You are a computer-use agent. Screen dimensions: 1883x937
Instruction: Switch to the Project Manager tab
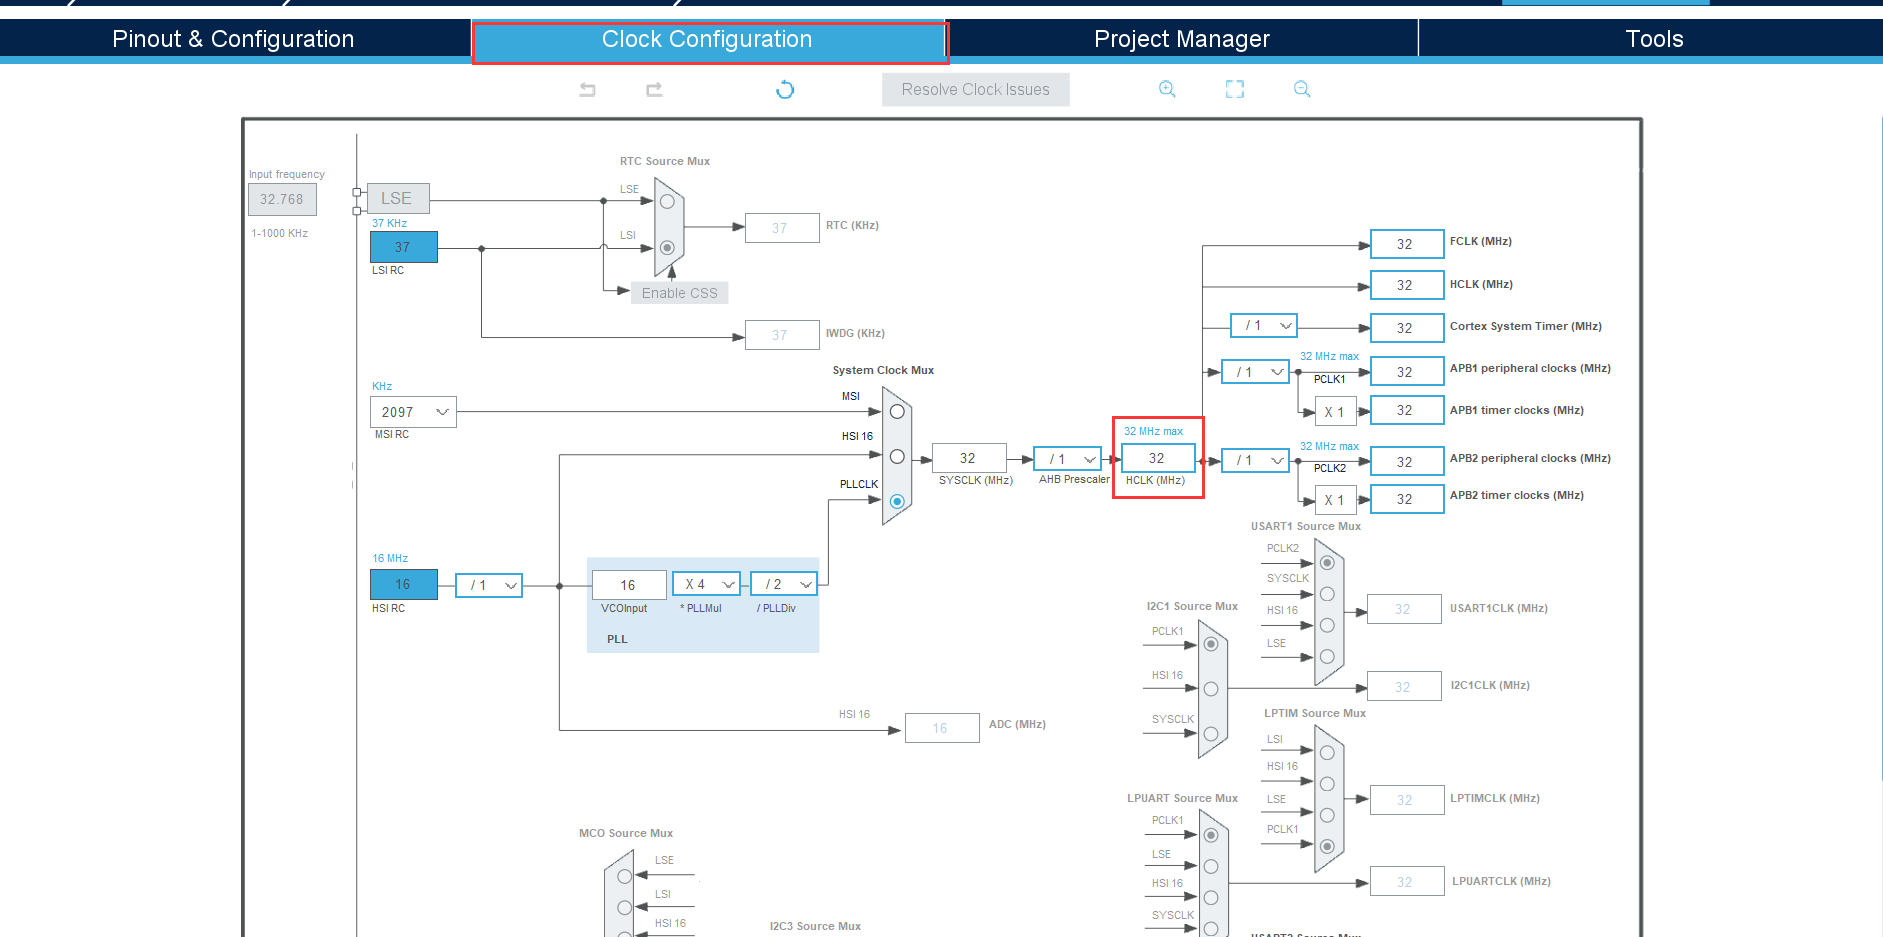pos(1182,39)
